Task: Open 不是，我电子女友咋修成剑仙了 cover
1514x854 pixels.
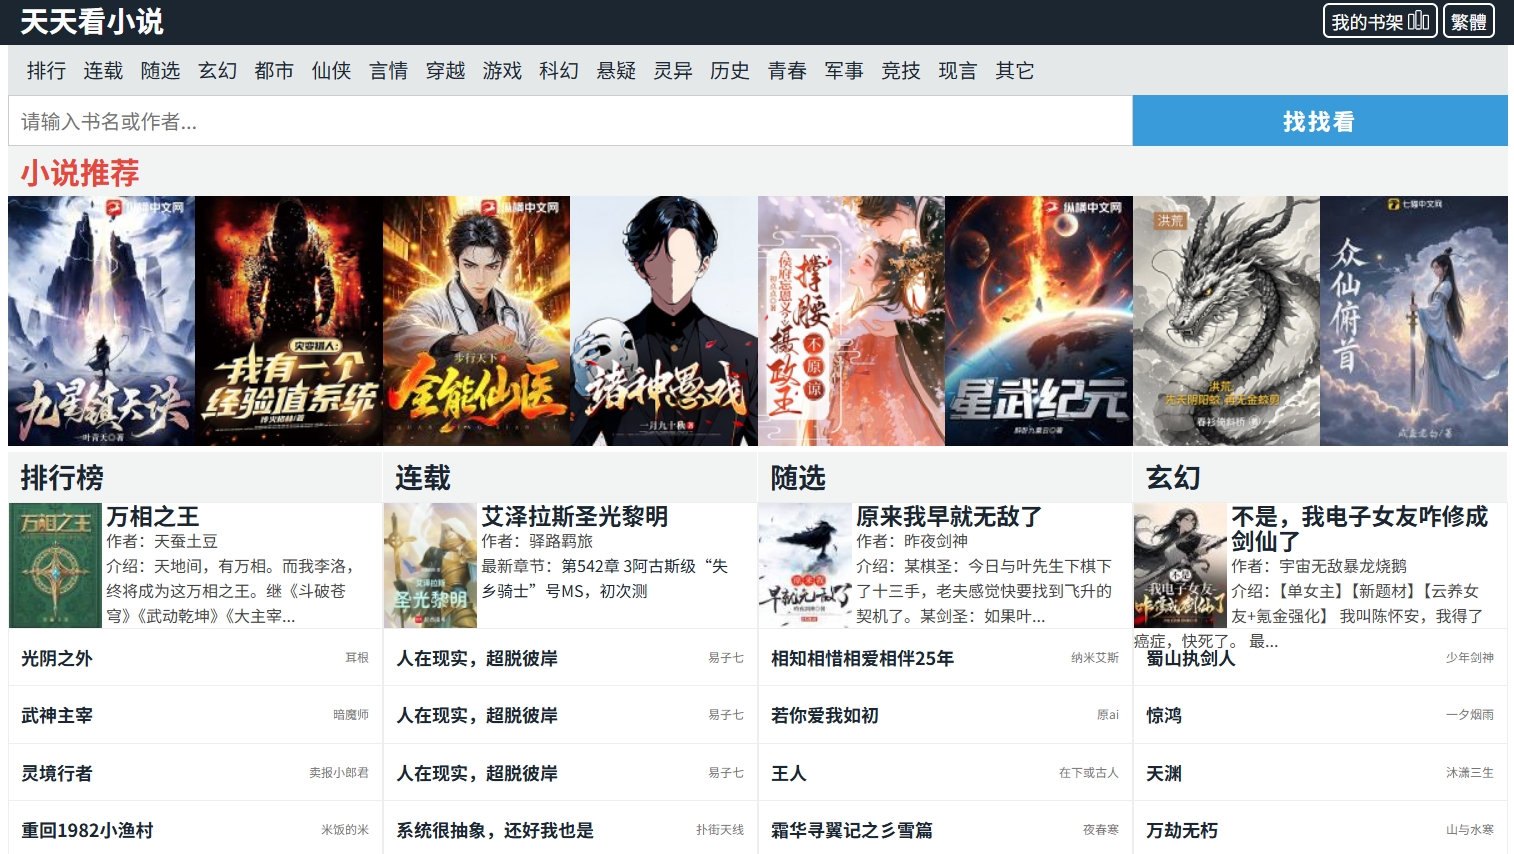Action: pyautogui.click(x=1180, y=565)
